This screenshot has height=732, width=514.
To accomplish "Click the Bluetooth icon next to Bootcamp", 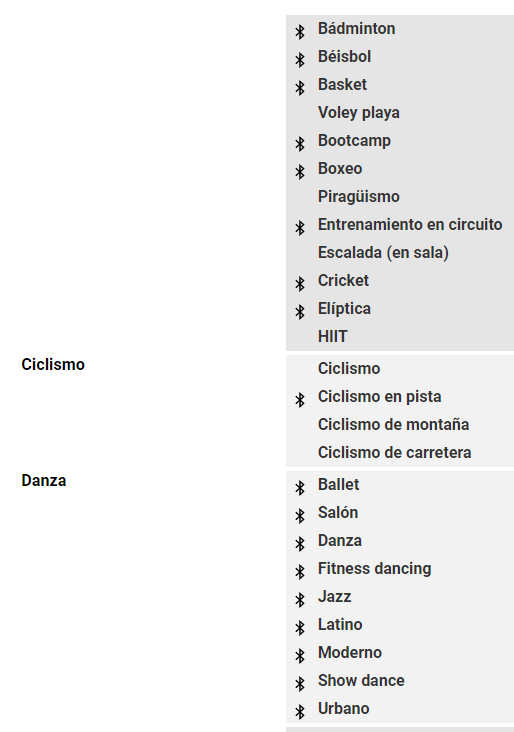I will tap(300, 144).
